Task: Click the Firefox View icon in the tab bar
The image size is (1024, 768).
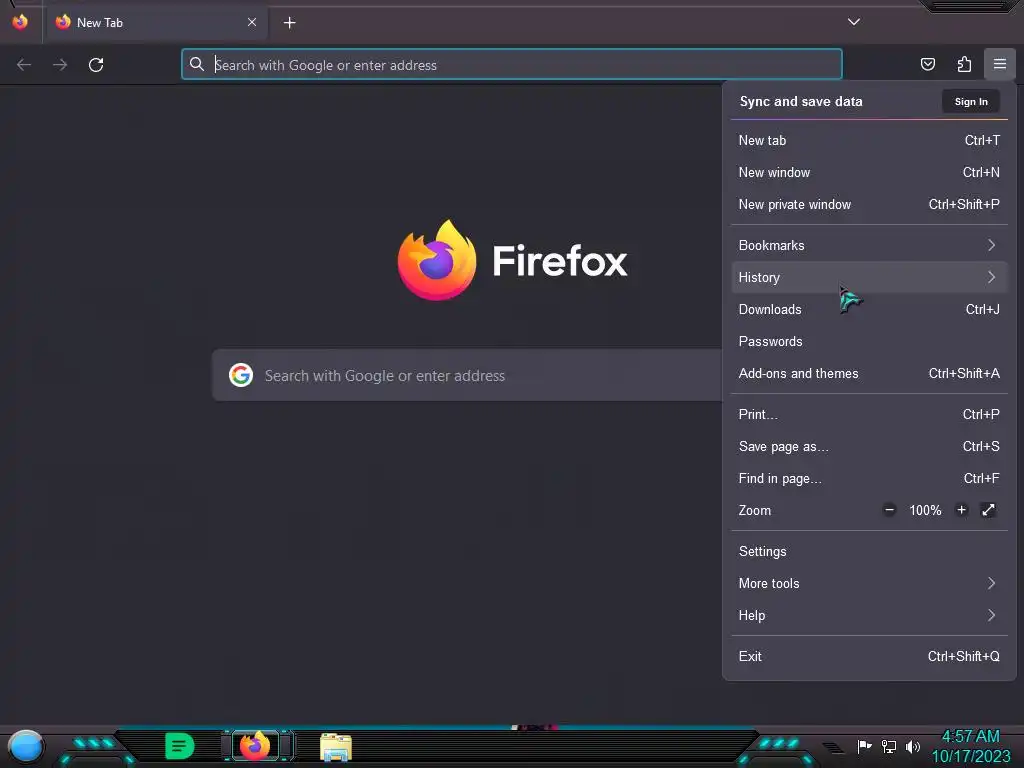Action: (x=20, y=22)
